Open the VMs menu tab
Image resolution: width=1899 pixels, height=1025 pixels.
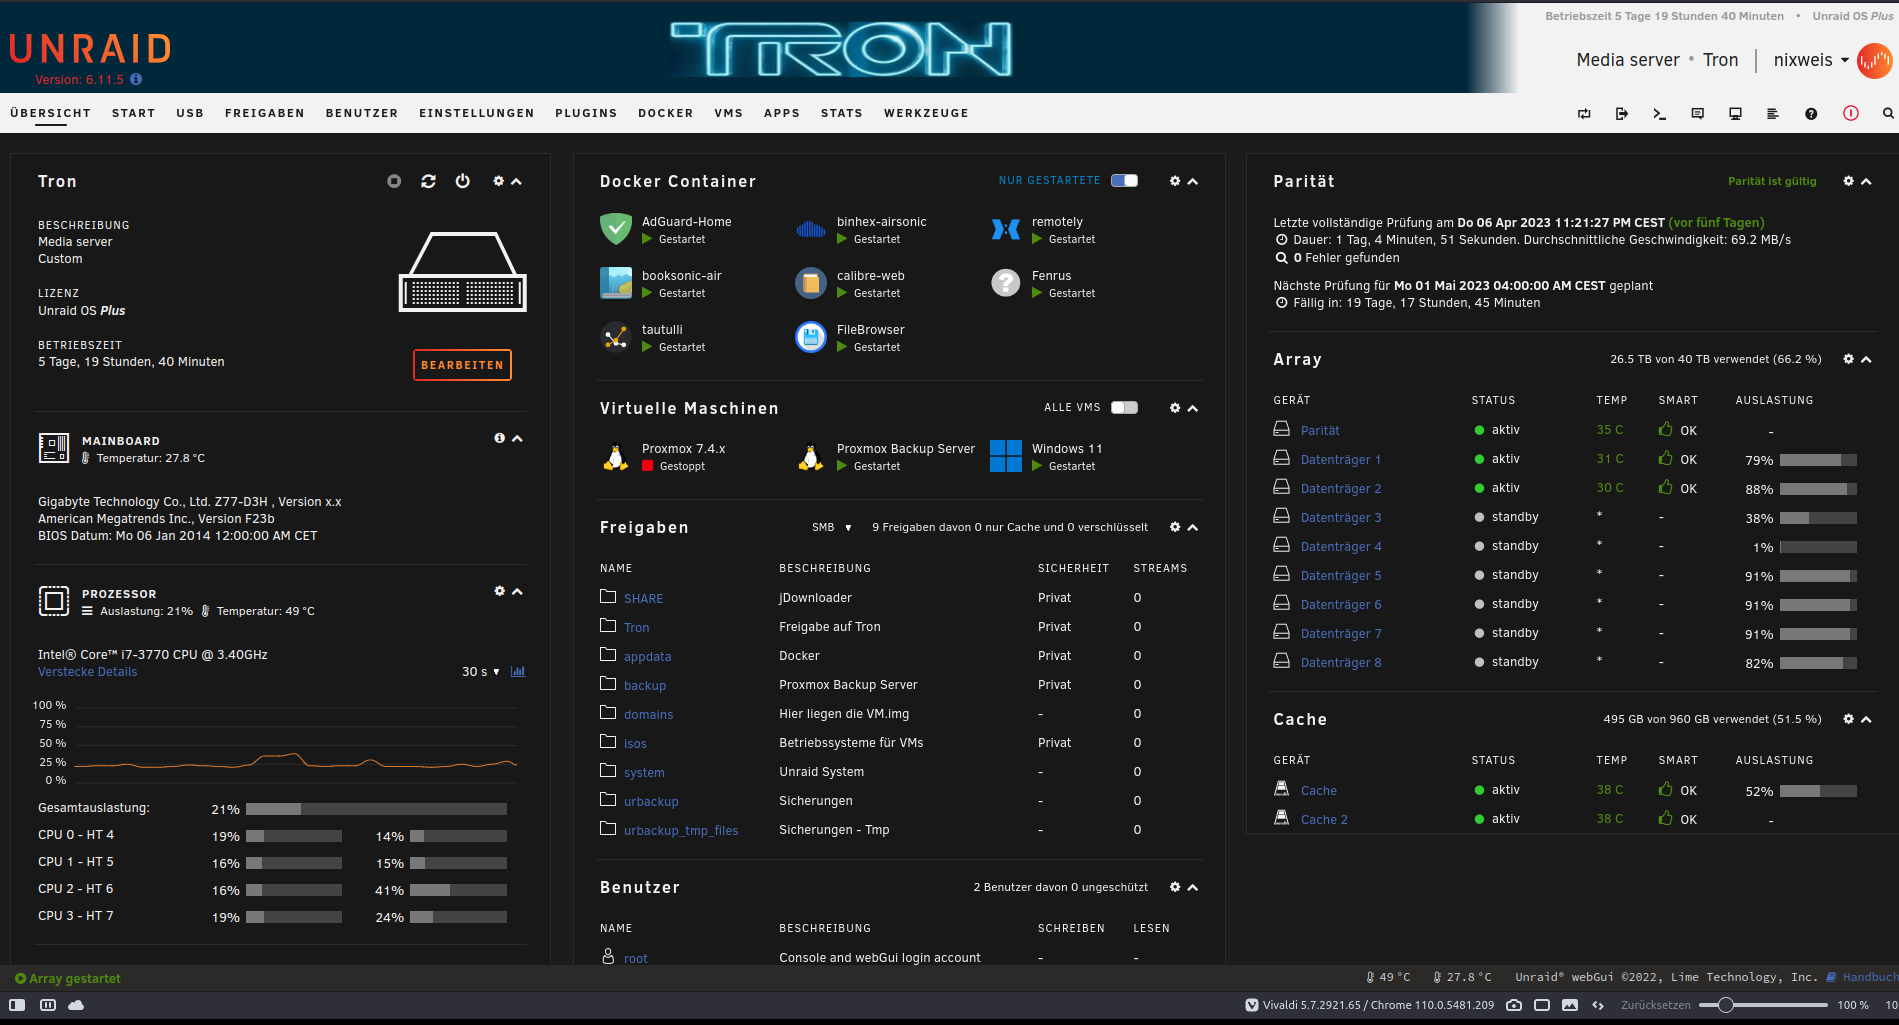tap(728, 113)
